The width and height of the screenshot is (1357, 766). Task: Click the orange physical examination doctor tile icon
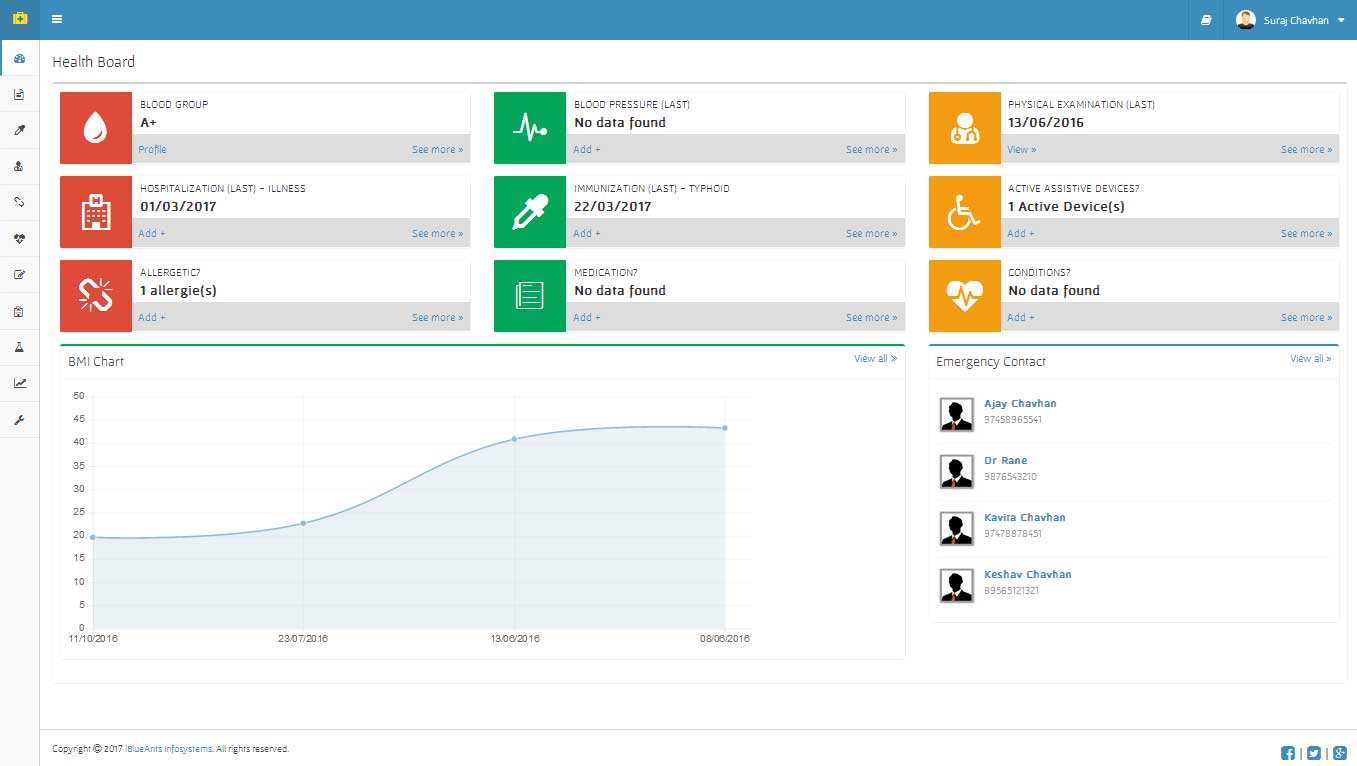[965, 128]
